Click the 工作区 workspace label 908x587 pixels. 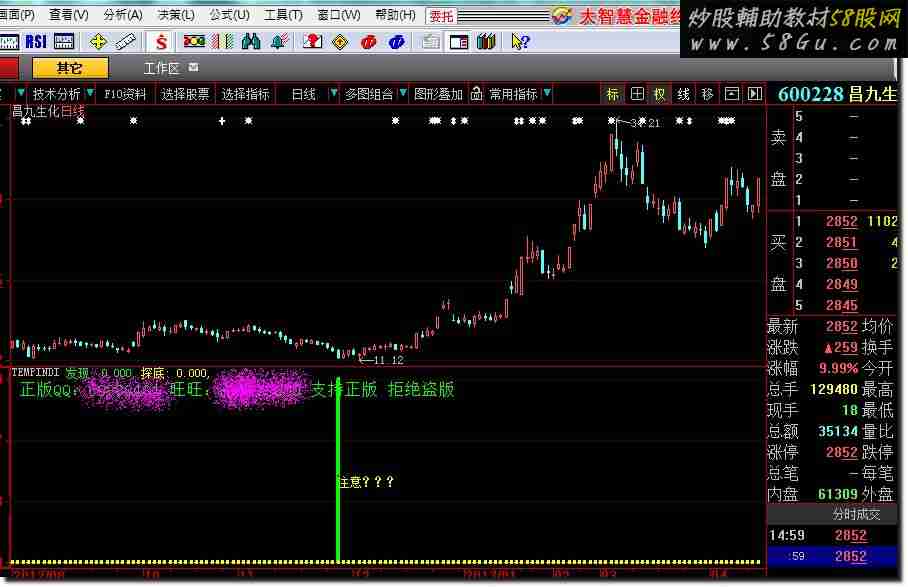tap(161, 68)
